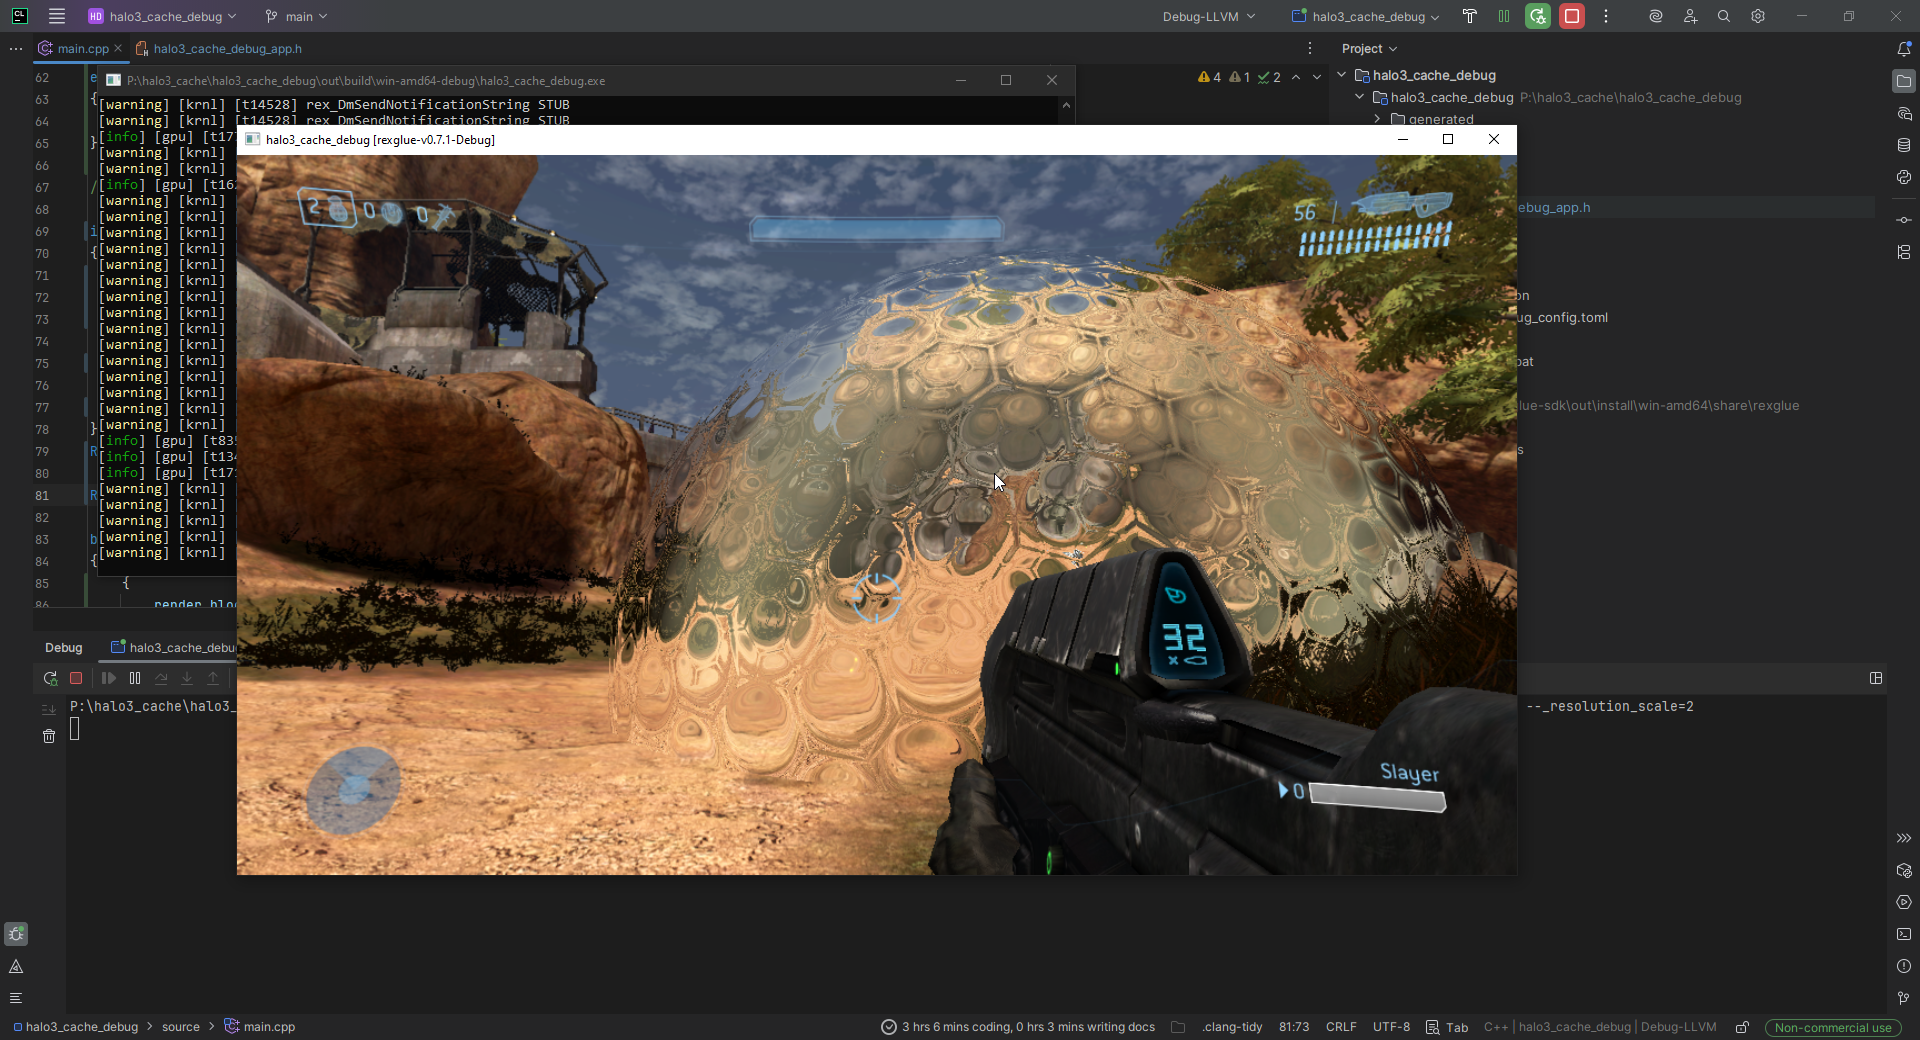Clear console with the trash icon
The image size is (1920, 1040).
(x=49, y=736)
